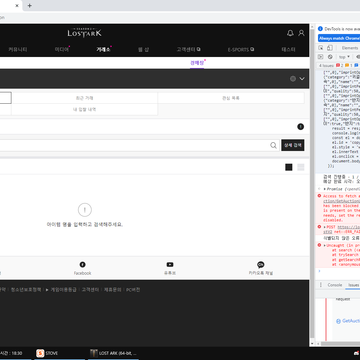Switch to the Console drawer tab
This screenshot has height=360, width=360.
(335, 285)
